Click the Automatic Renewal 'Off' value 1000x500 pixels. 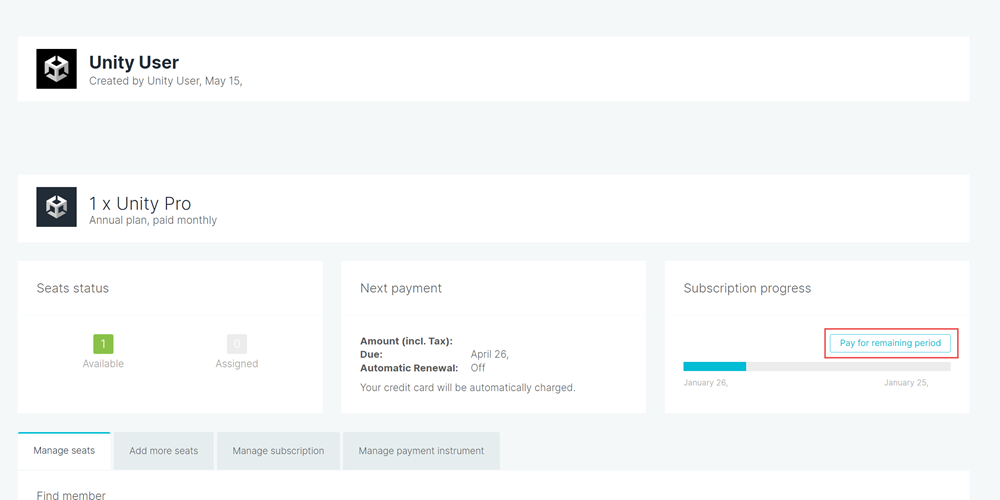[x=478, y=368]
